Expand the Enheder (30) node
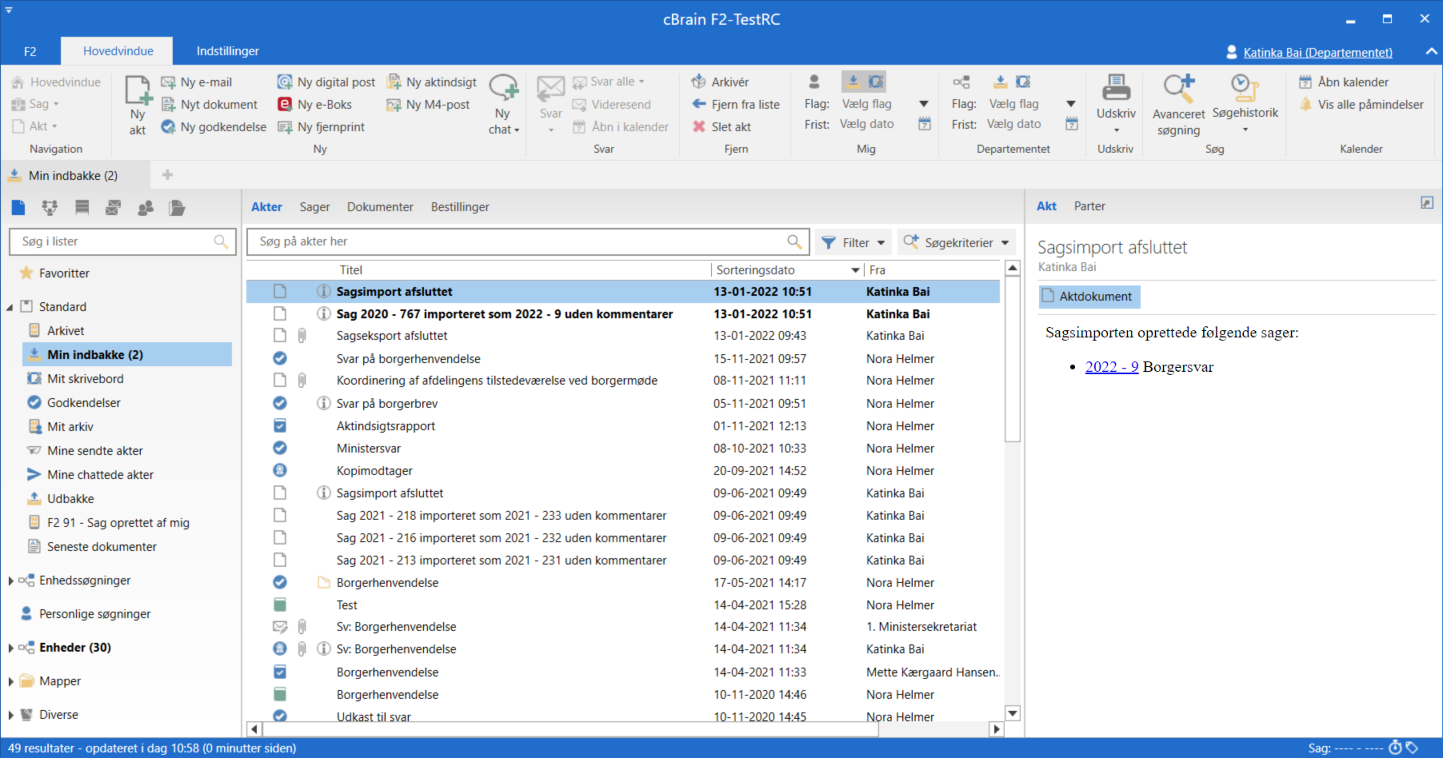 11,648
